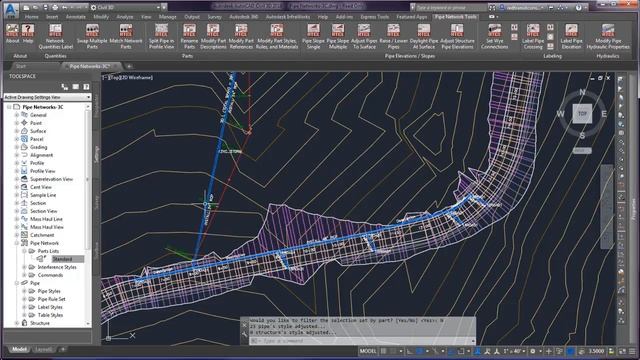Start Match Network Parts tool

click(126, 36)
